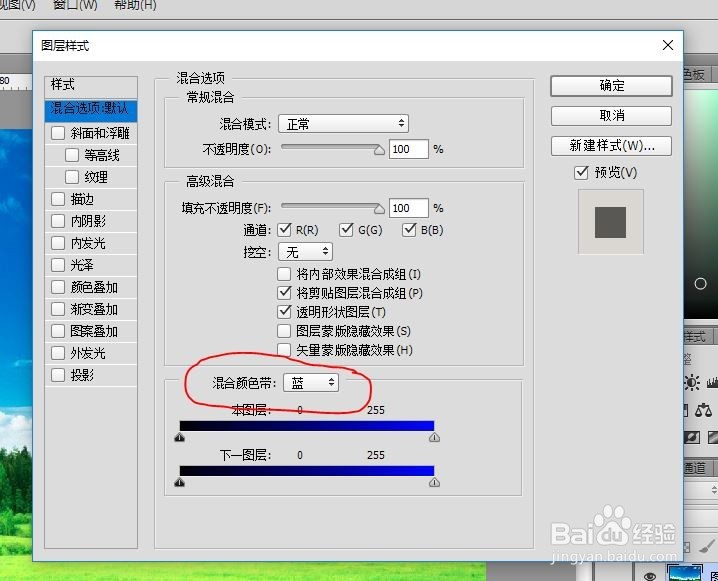Click the Gradient Map adjustment icon
The width and height of the screenshot is (718, 581).
click(x=713, y=438)
